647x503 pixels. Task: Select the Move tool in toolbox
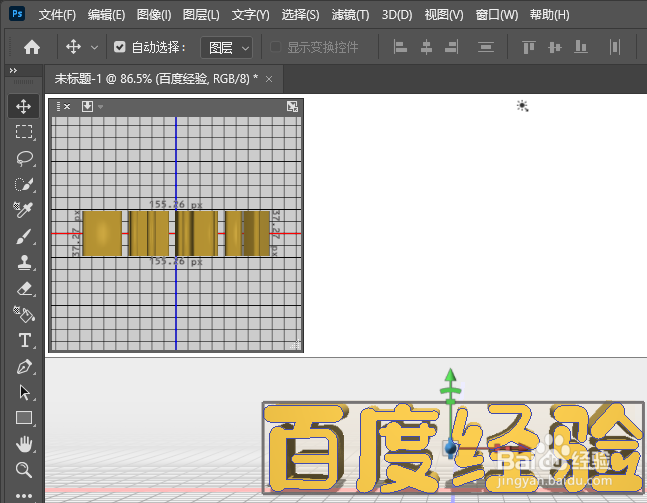coord(24,106)
